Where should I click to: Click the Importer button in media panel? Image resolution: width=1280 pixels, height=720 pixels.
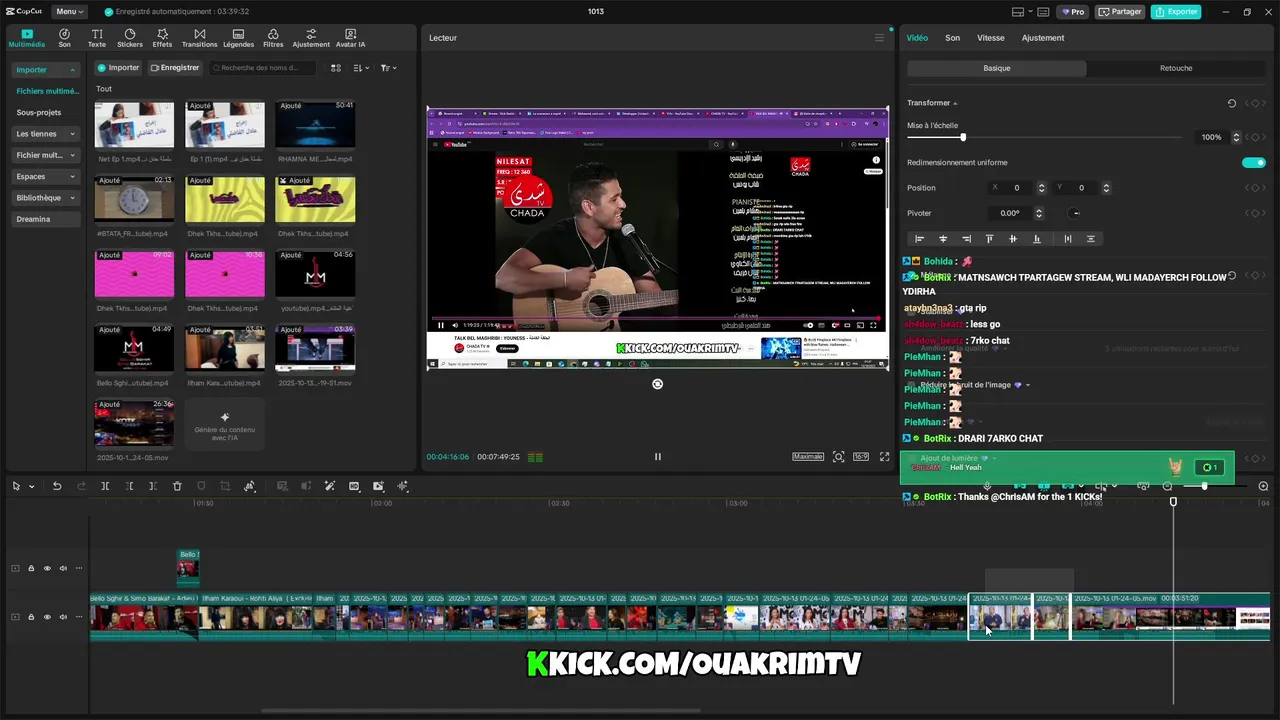pos(118,68)
